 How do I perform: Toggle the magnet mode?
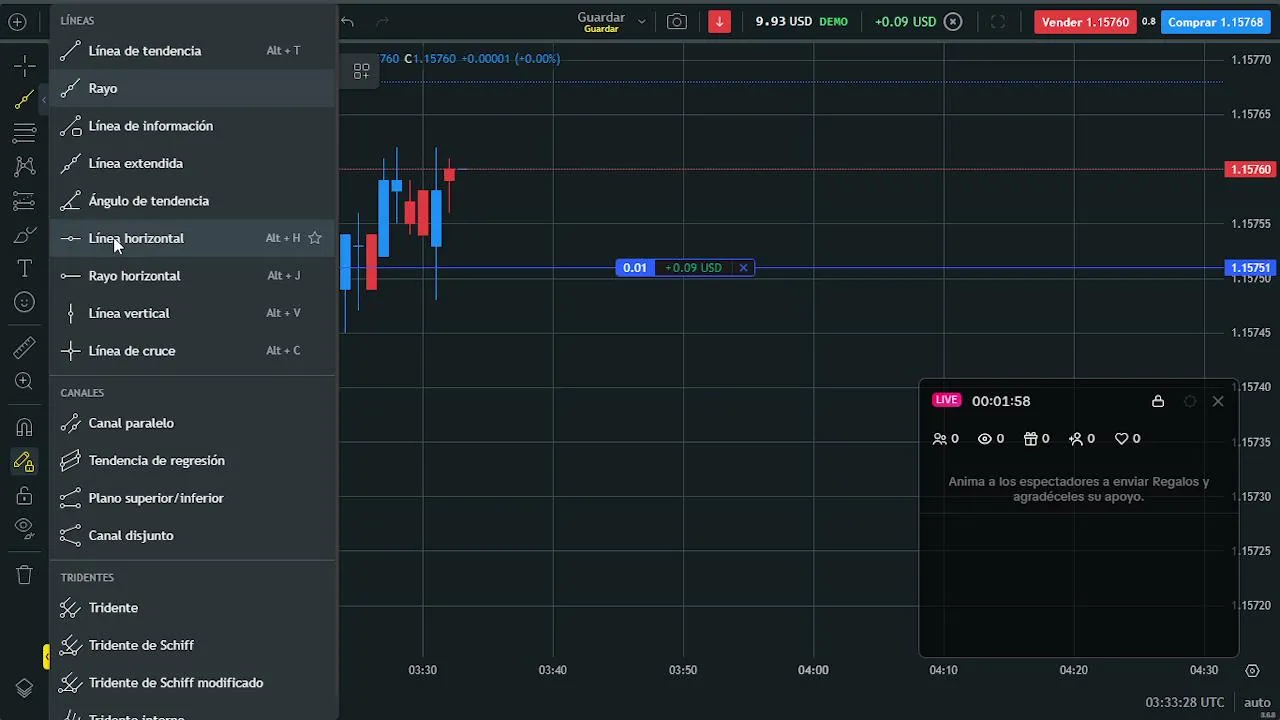25,428
